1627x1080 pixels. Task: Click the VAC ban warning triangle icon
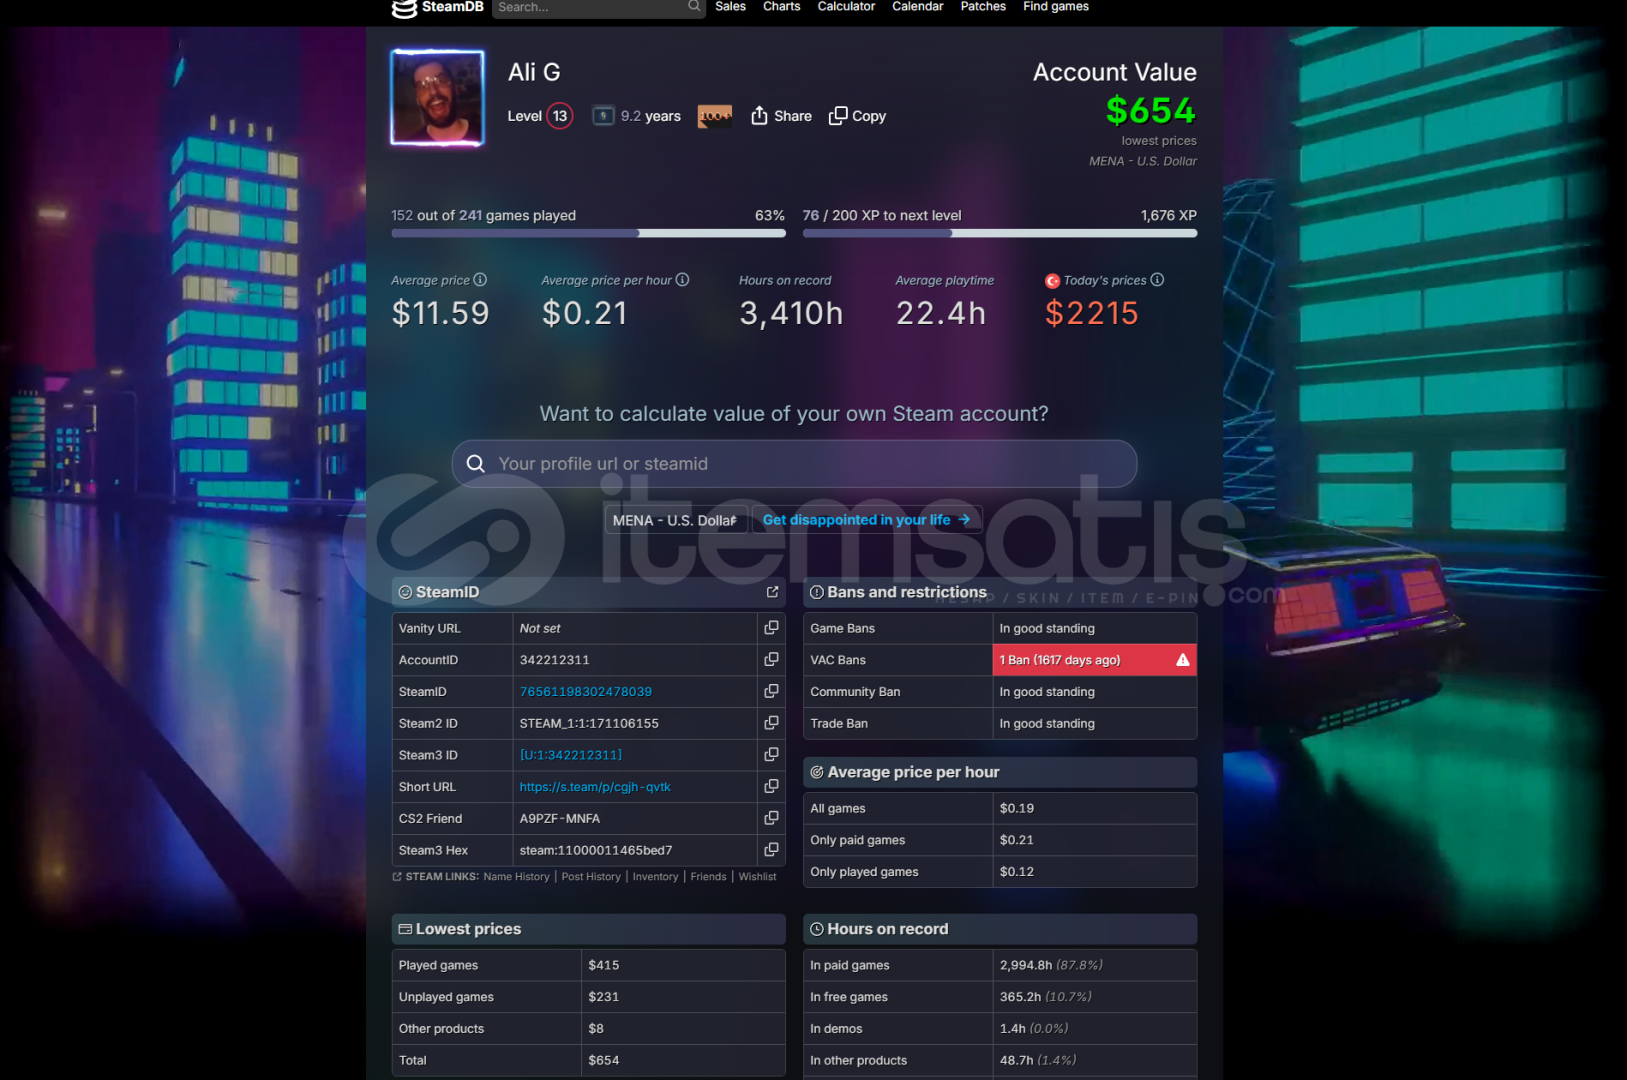pos(1183,660)
